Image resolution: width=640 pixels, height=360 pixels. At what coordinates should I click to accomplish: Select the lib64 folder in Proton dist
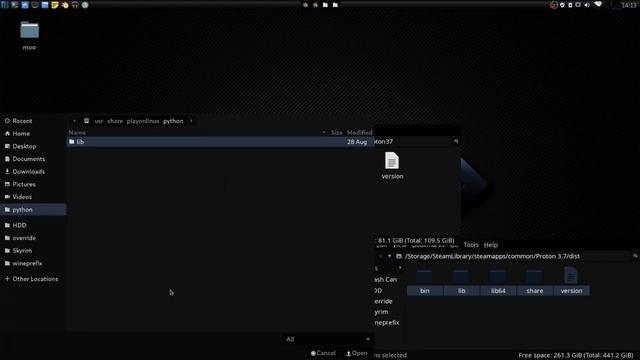498,282
